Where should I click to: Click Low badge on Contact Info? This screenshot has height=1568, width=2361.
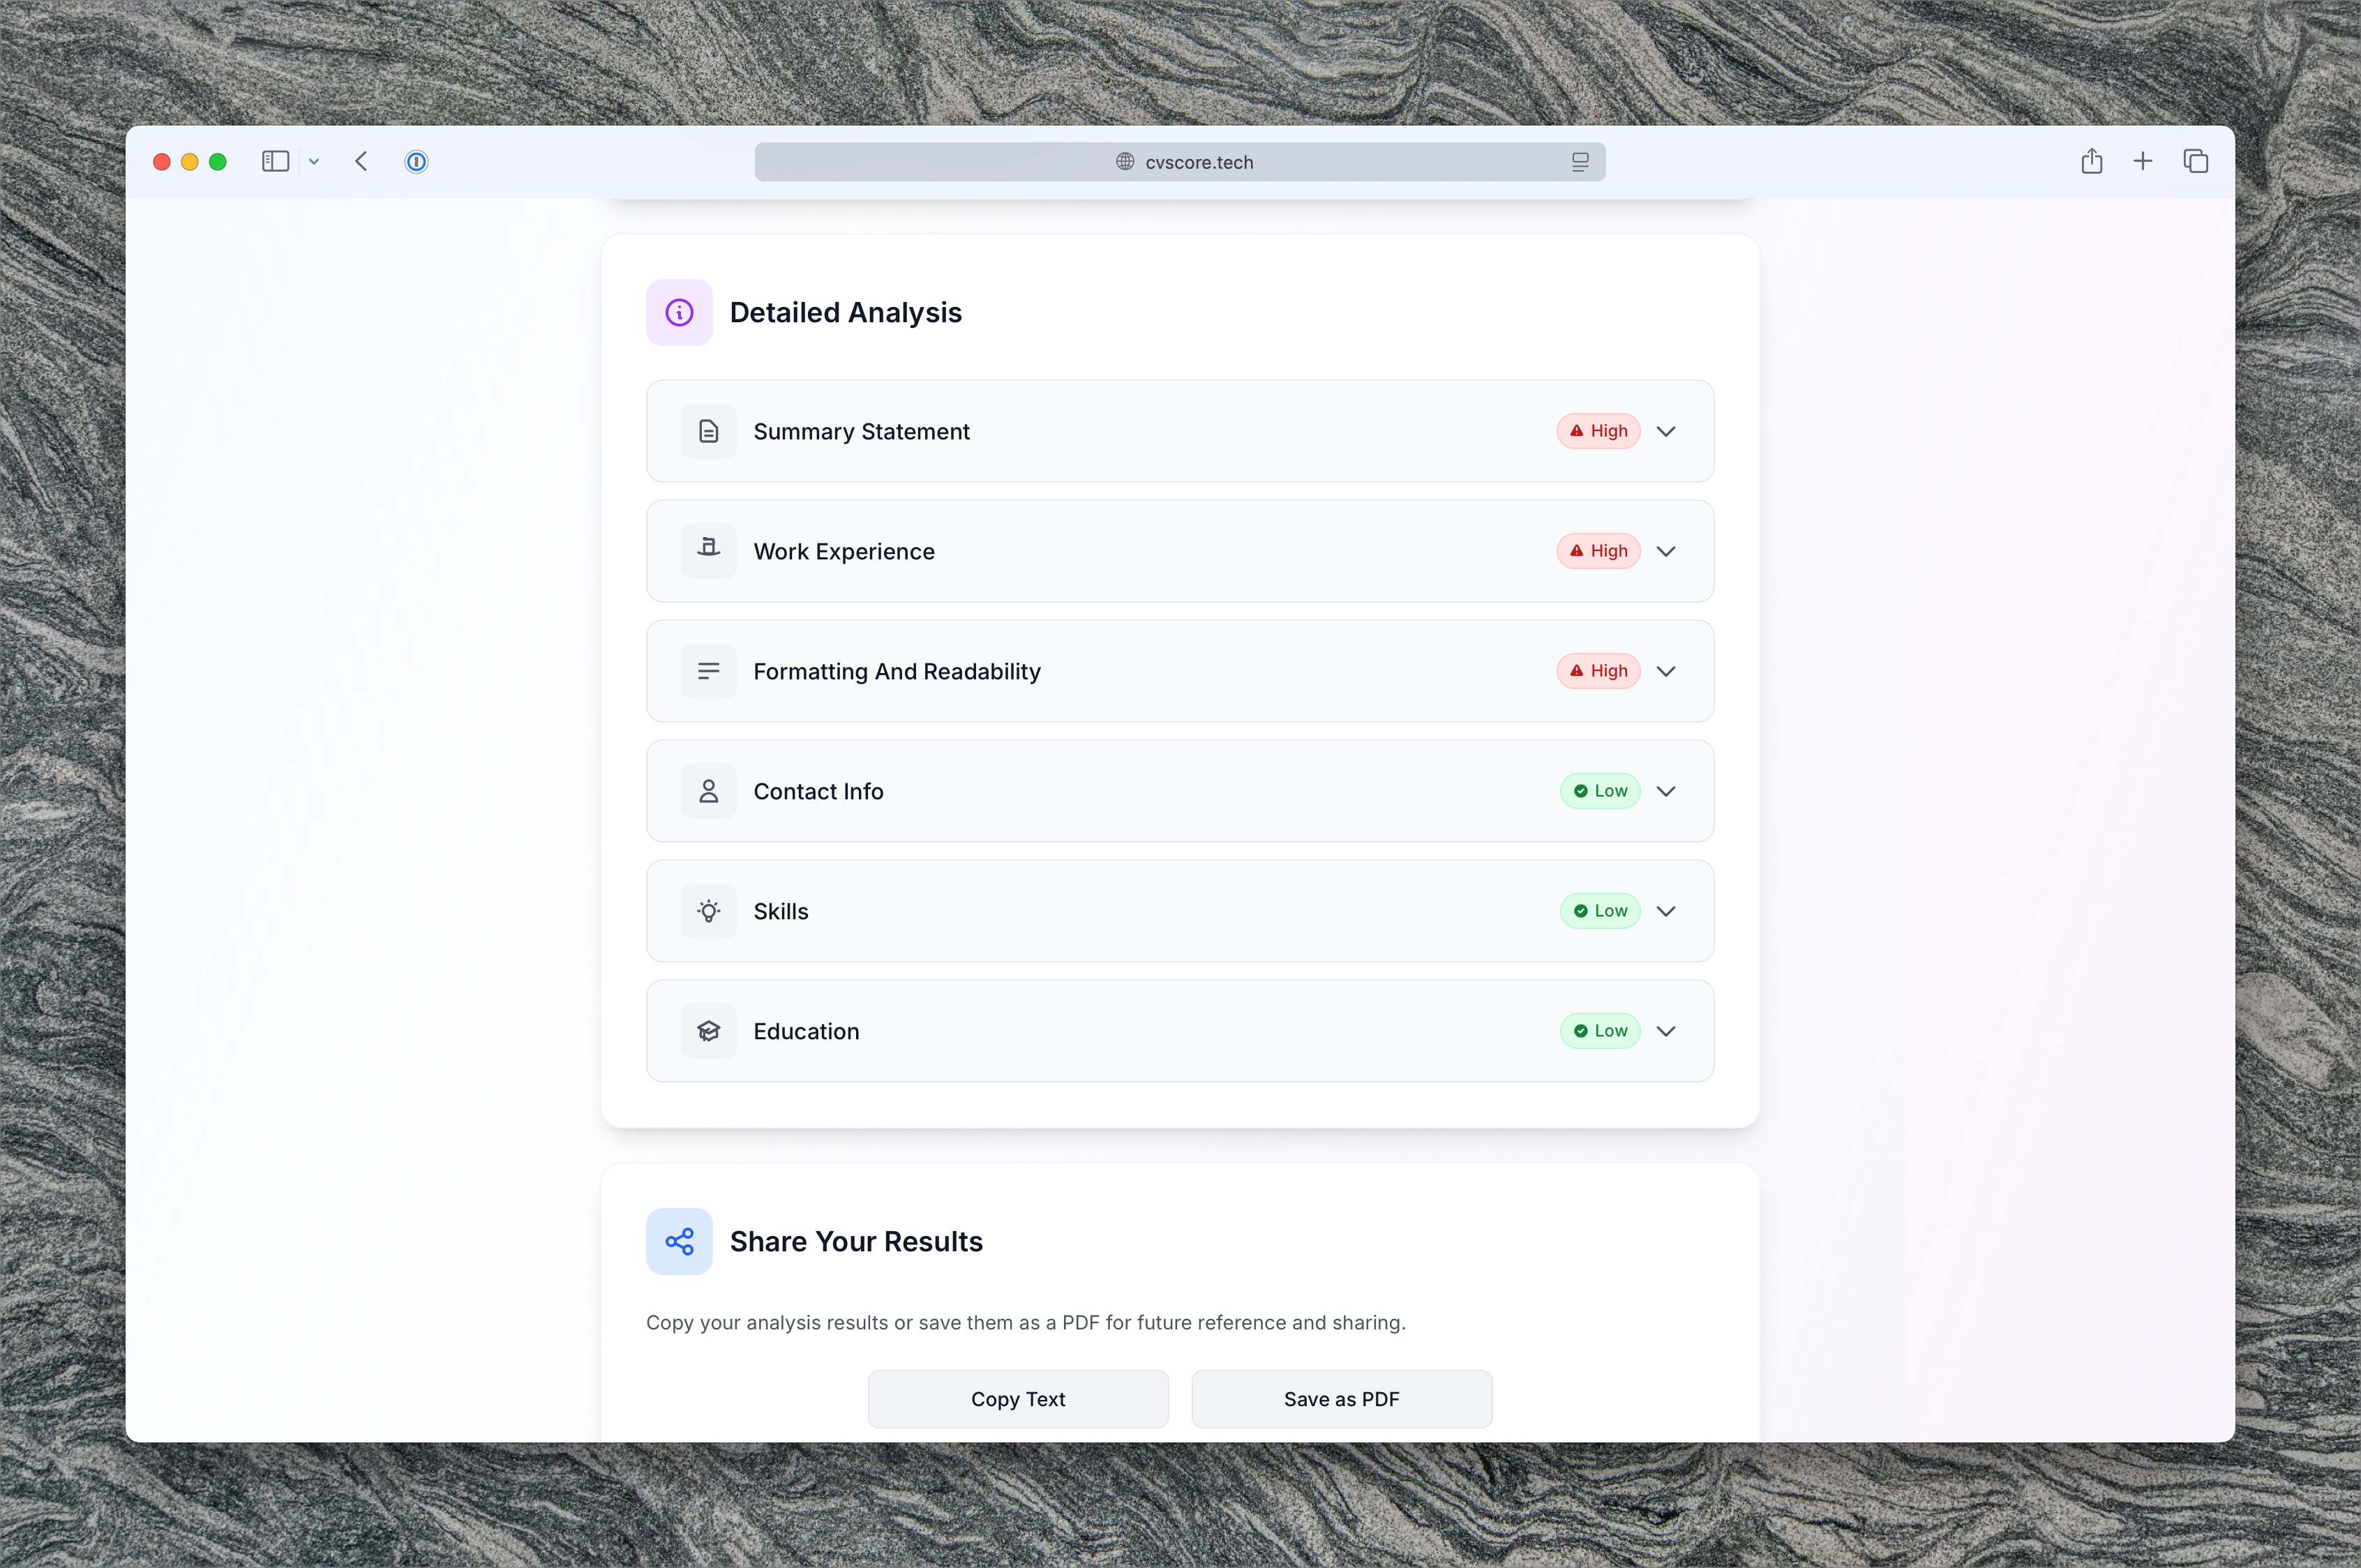(x=1600, y=791)
